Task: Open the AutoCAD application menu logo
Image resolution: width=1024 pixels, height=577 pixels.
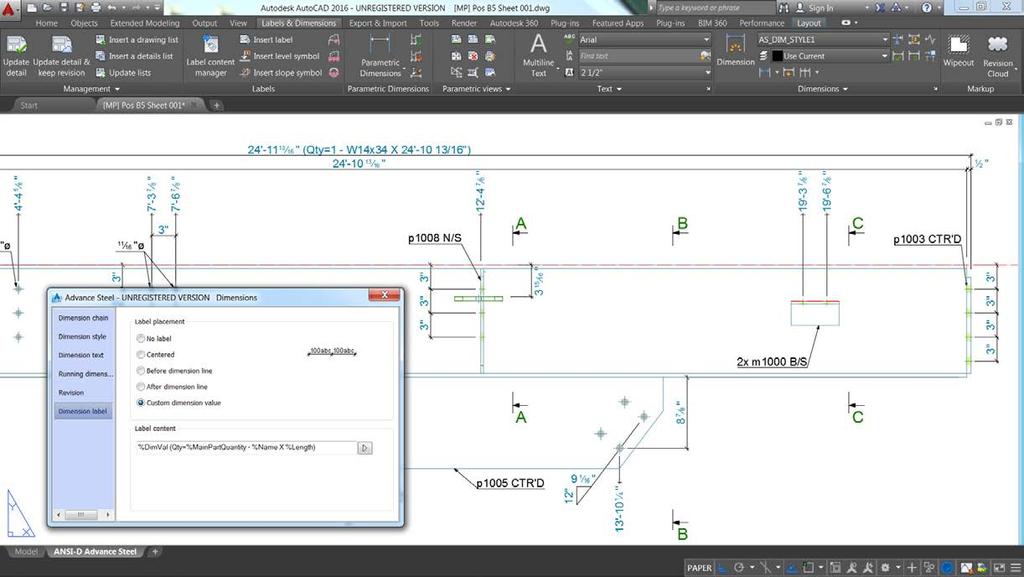Action: (x=8, y=9)
